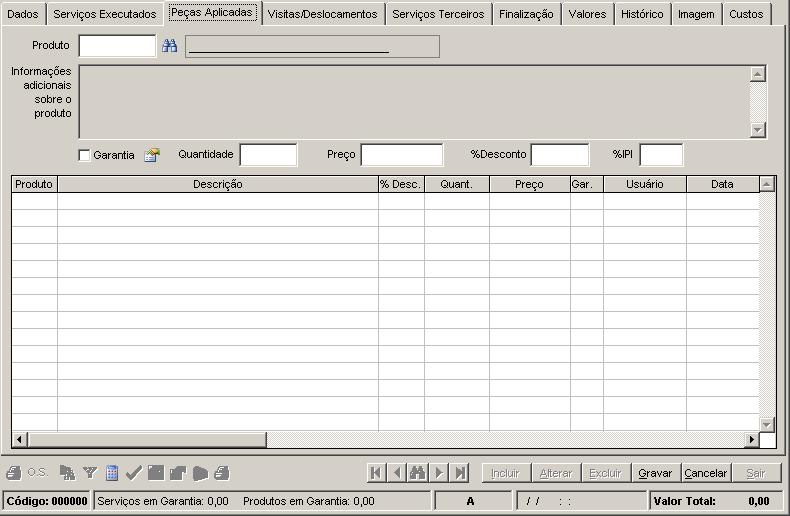Click the Produto column header
Screen dimensions: 790x516
34,184
